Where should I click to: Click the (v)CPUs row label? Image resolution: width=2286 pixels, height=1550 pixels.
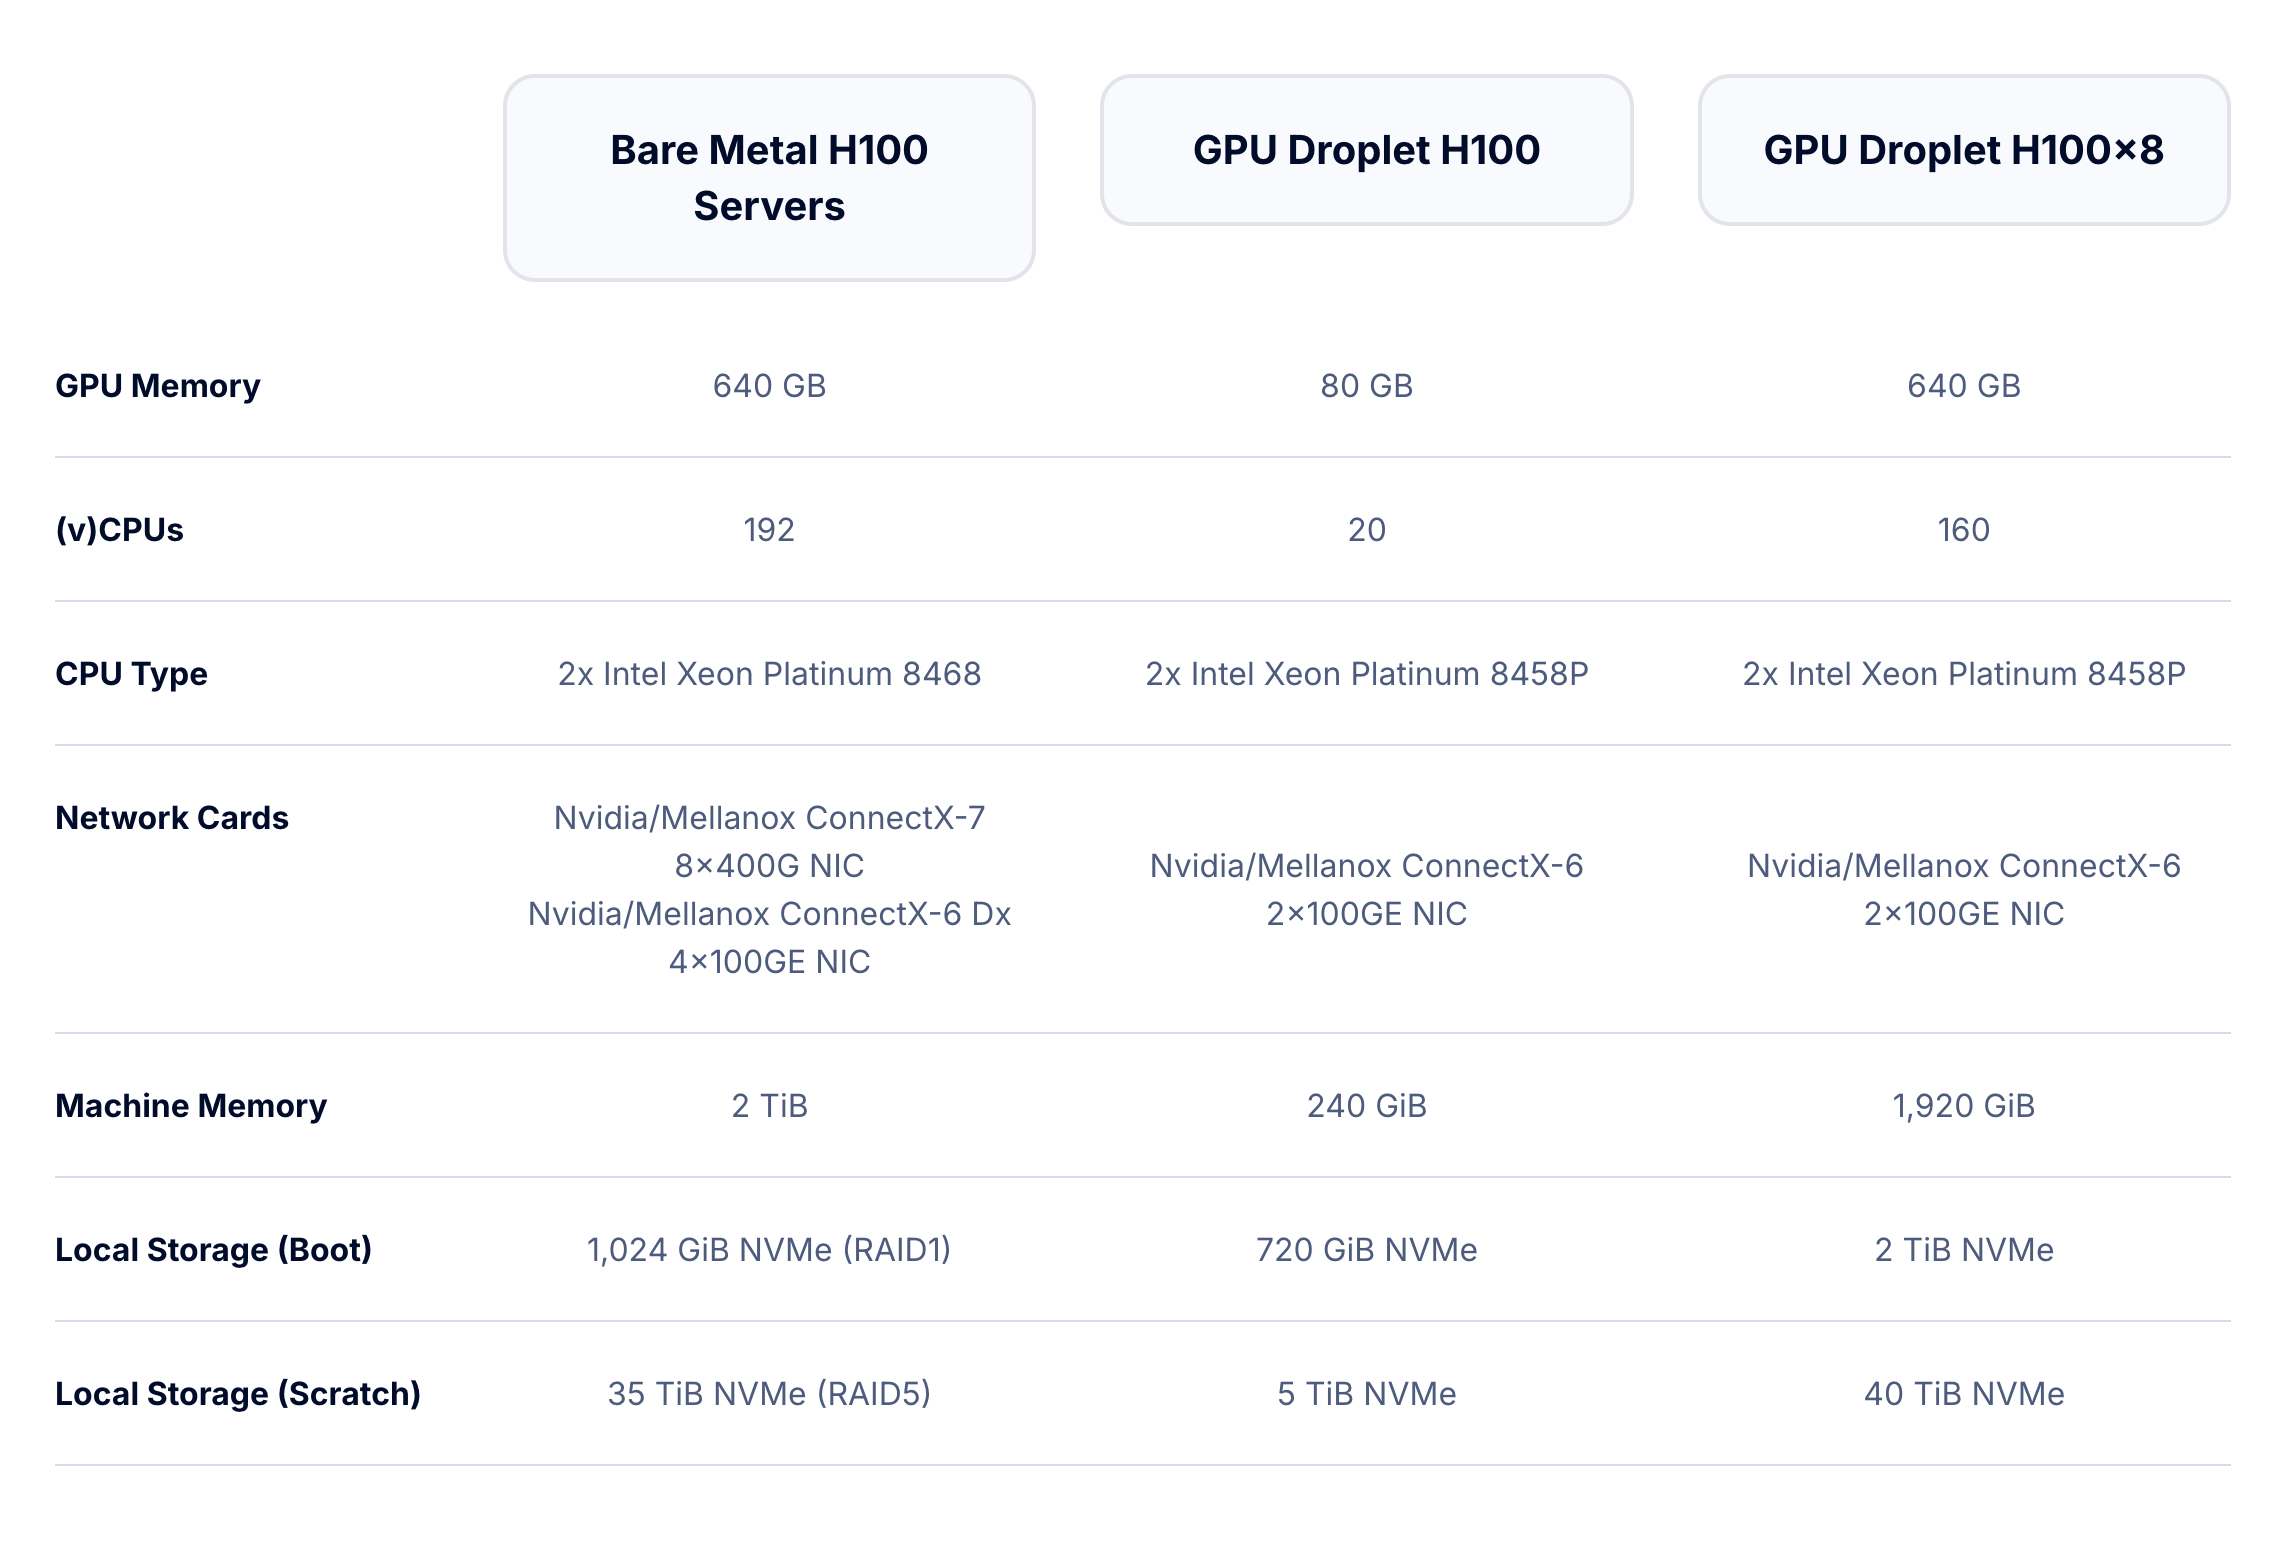point(119,530)
